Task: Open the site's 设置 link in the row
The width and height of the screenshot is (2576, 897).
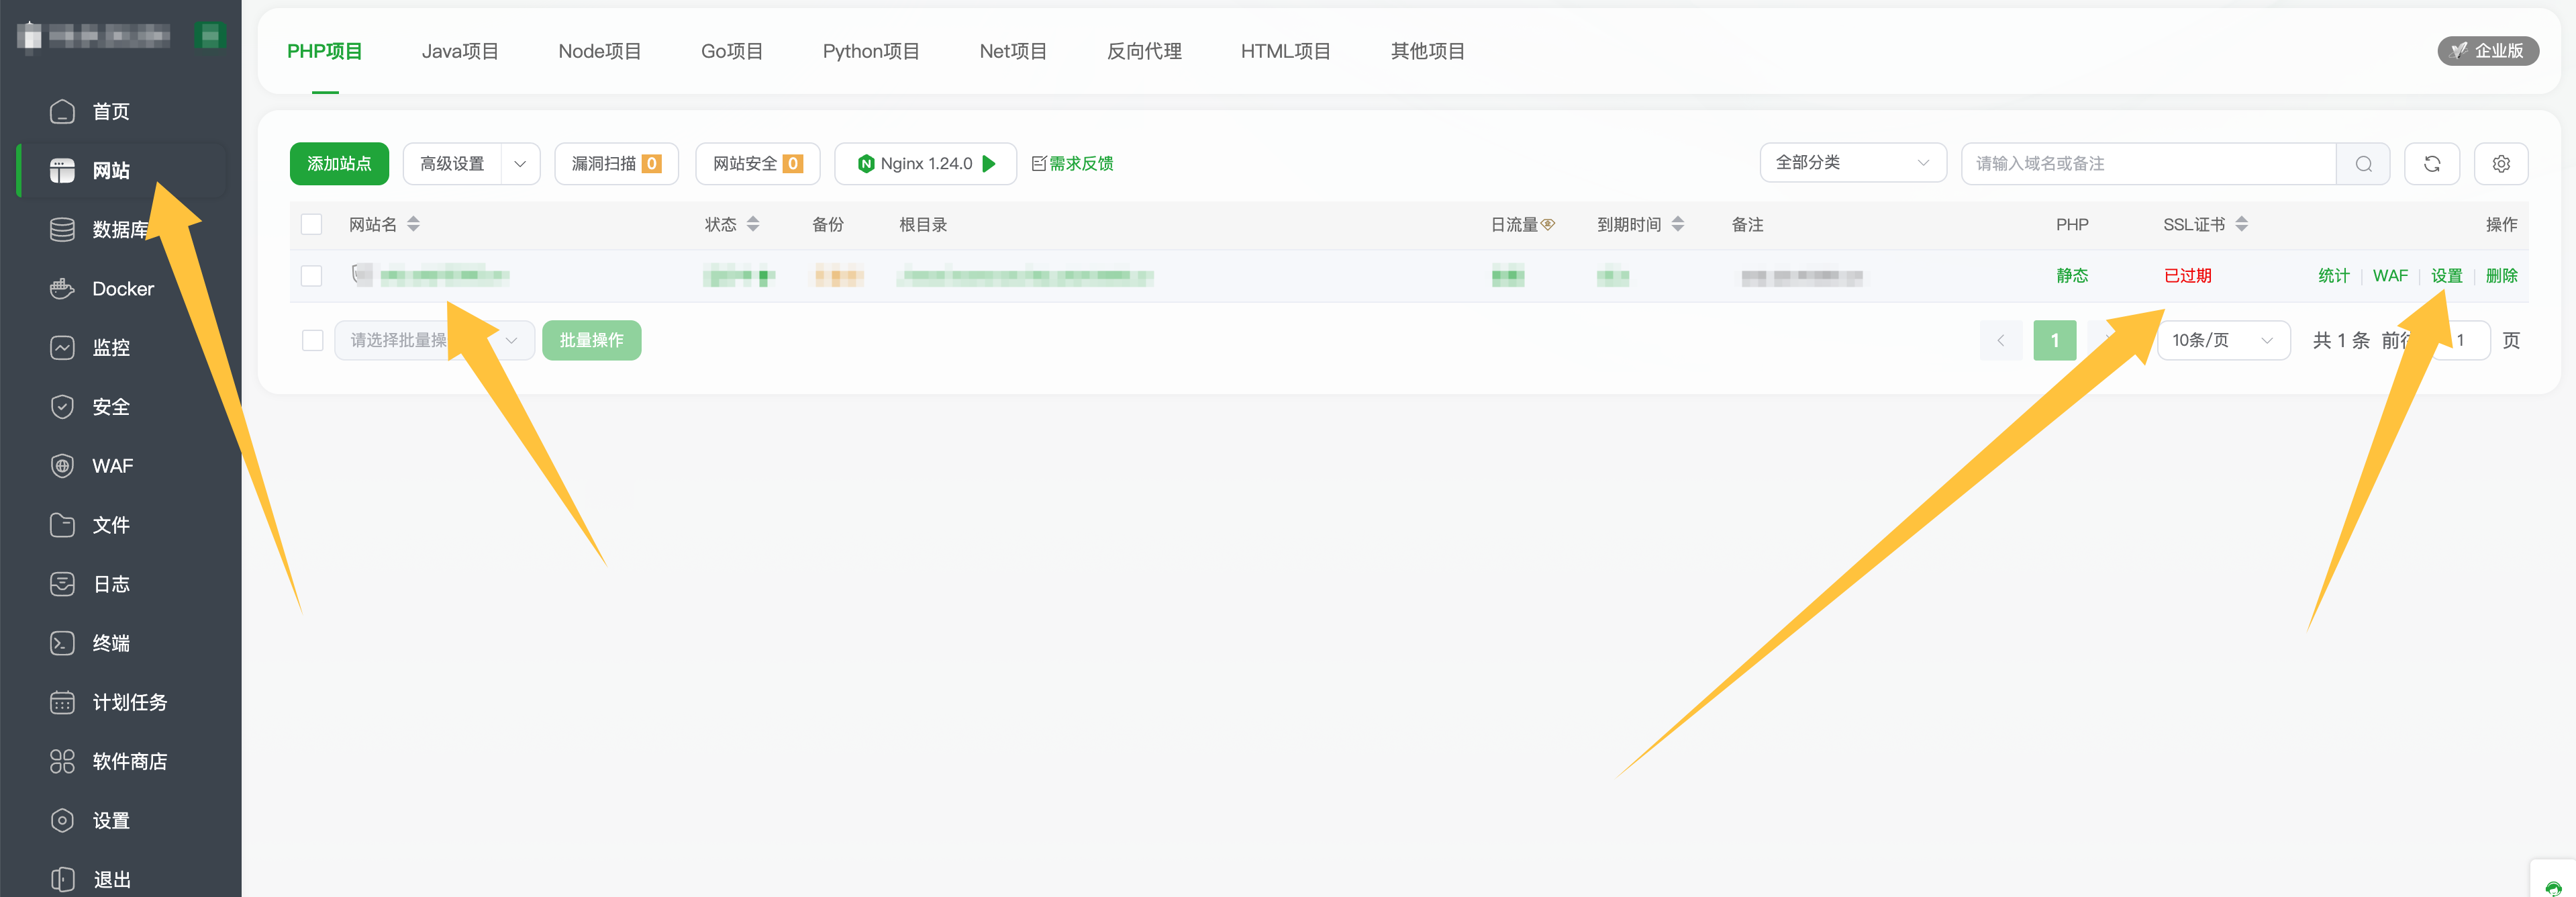Action: 2446,276
